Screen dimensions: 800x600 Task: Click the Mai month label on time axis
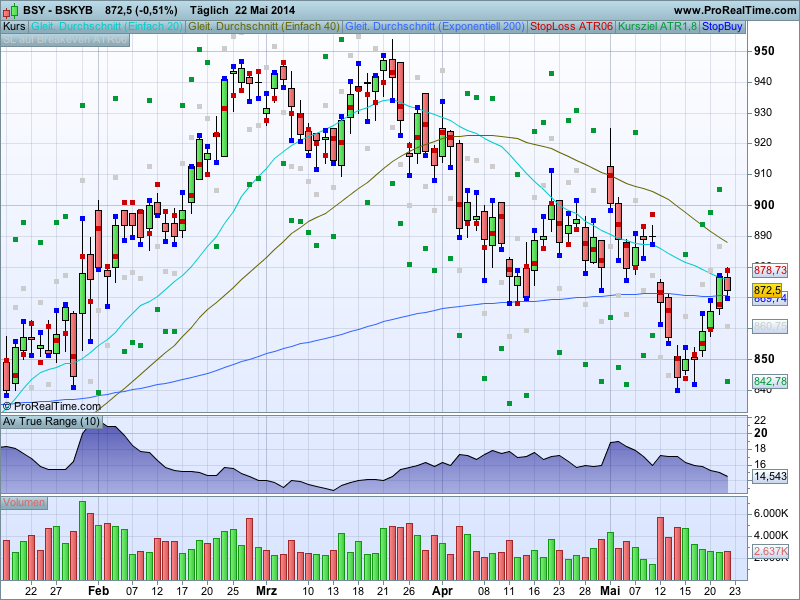610,591
